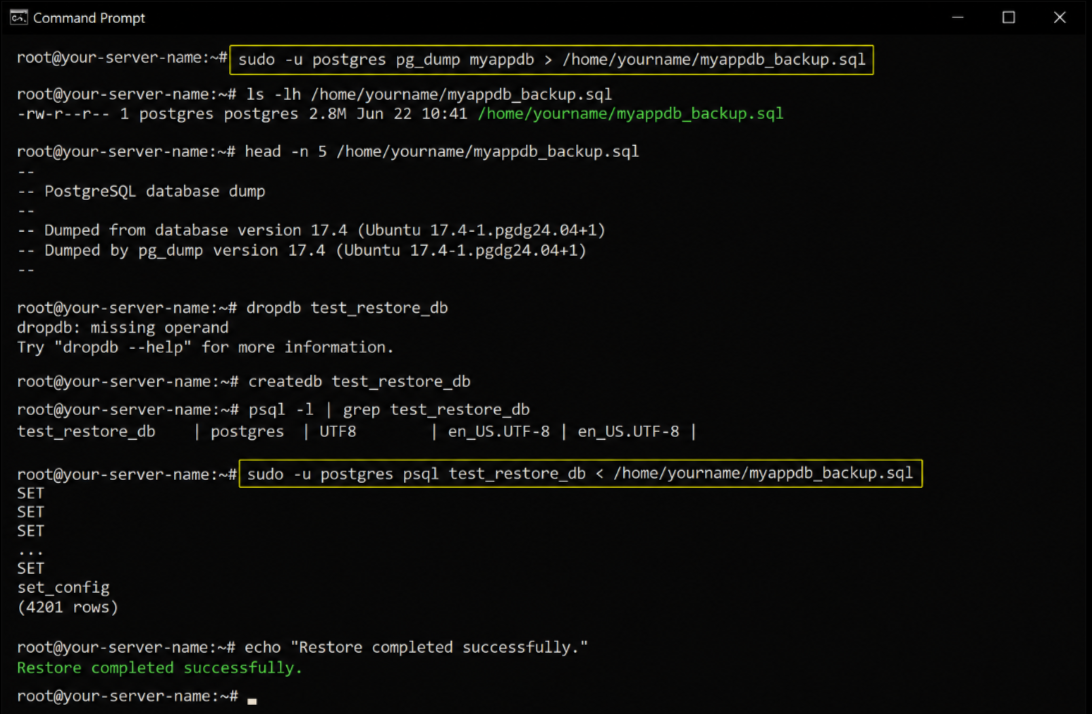Click the Command Prompt icon in the title bar

click(x=19, y=17)
